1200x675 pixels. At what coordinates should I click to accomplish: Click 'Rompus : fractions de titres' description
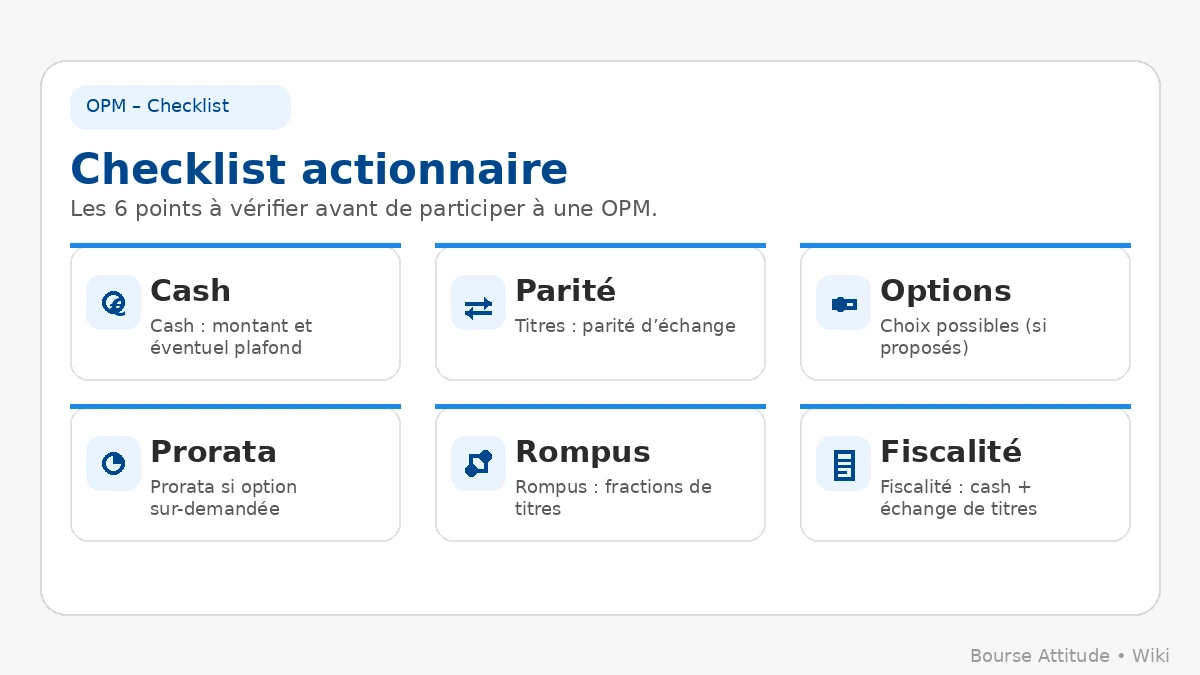tap(612, 498)
